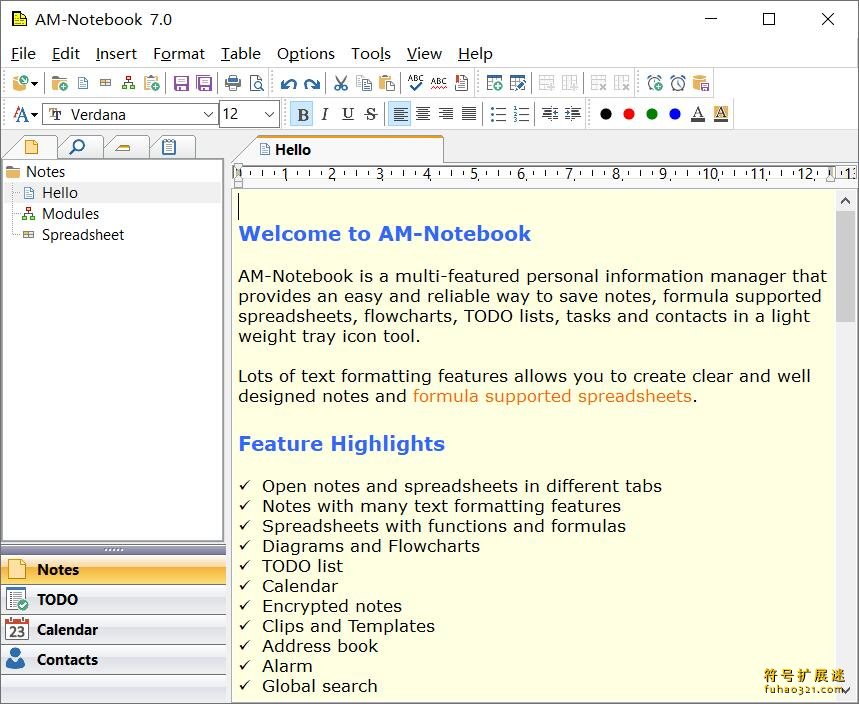This screenshot has width=859, height=704.
Task: Set text color to green
Action: pyautogui.click(x=651, y=114)
